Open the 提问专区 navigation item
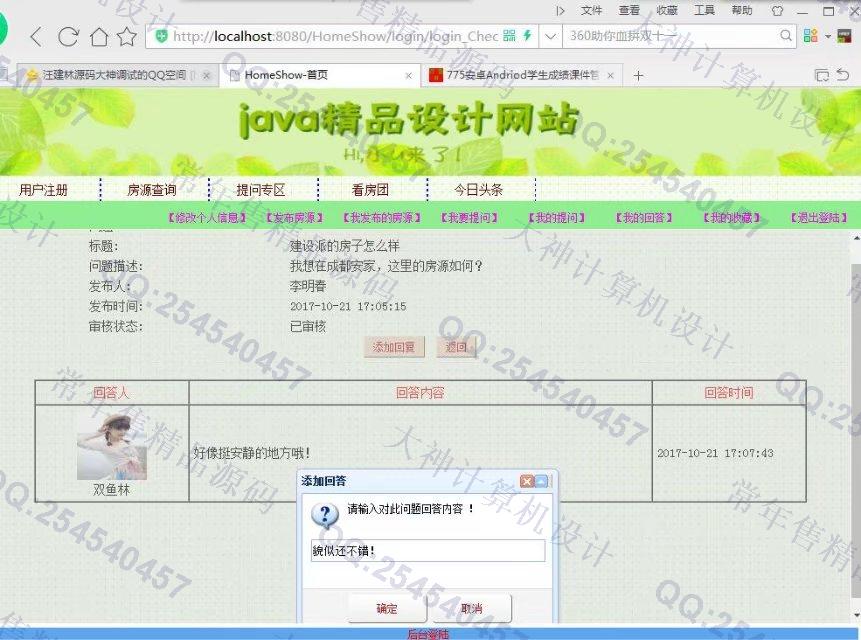Image resolution: width=861 pixels, height=640 pixels. click(260, 190)
